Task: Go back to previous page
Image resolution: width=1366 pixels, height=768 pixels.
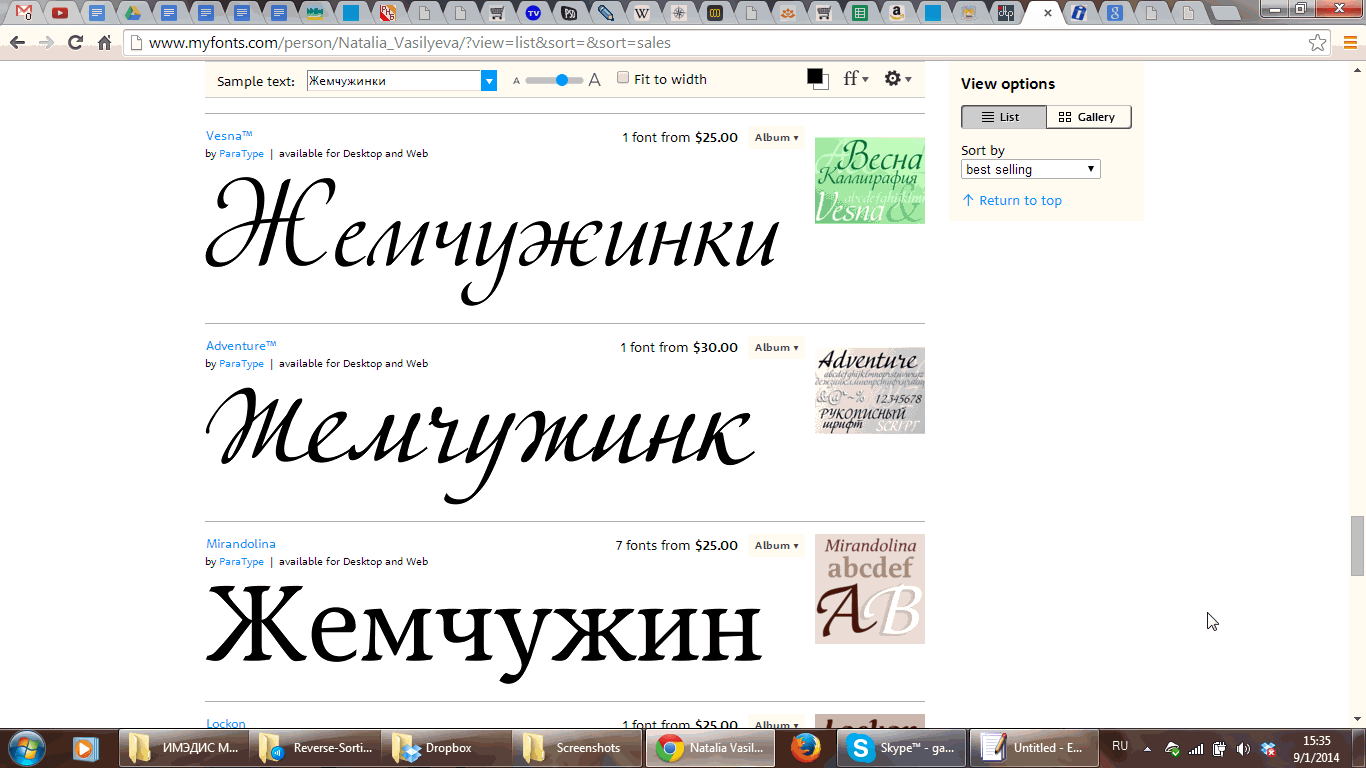Action: point(17,43)
